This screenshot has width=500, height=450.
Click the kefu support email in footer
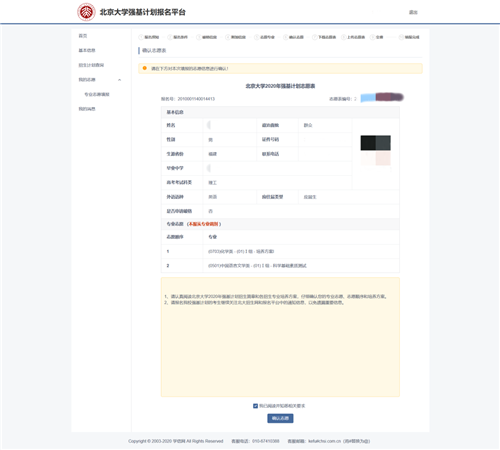(x=324, y=441)
